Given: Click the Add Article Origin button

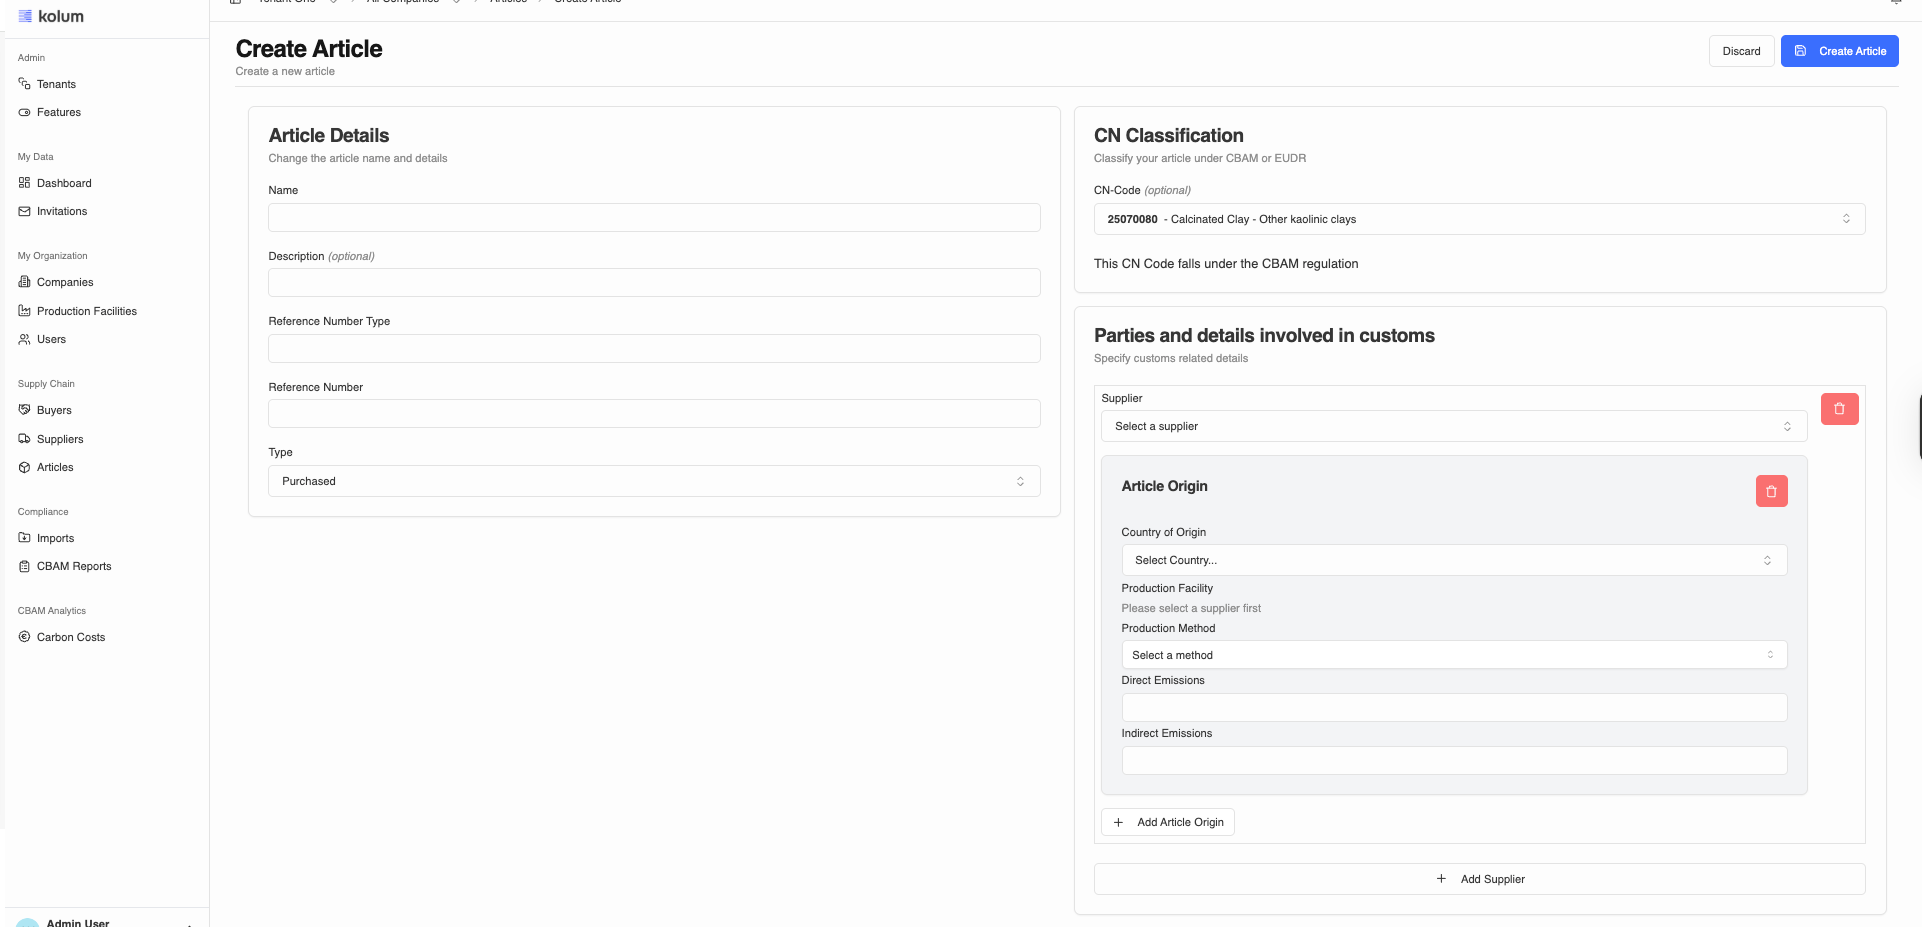Looking at the screenshot, I should [x=1167, y=822].
